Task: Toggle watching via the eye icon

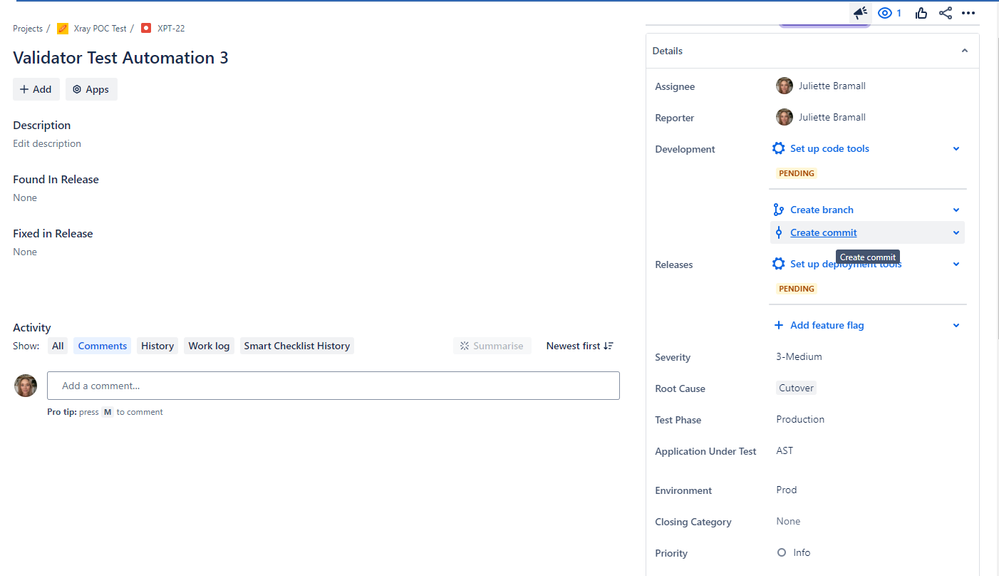Action: pyautogui.click(x=884, y=12)
